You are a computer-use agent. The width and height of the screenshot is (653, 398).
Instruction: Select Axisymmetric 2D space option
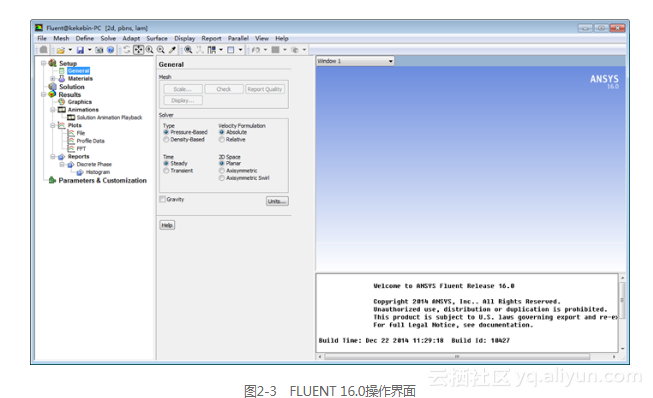[x=222, y=171]
